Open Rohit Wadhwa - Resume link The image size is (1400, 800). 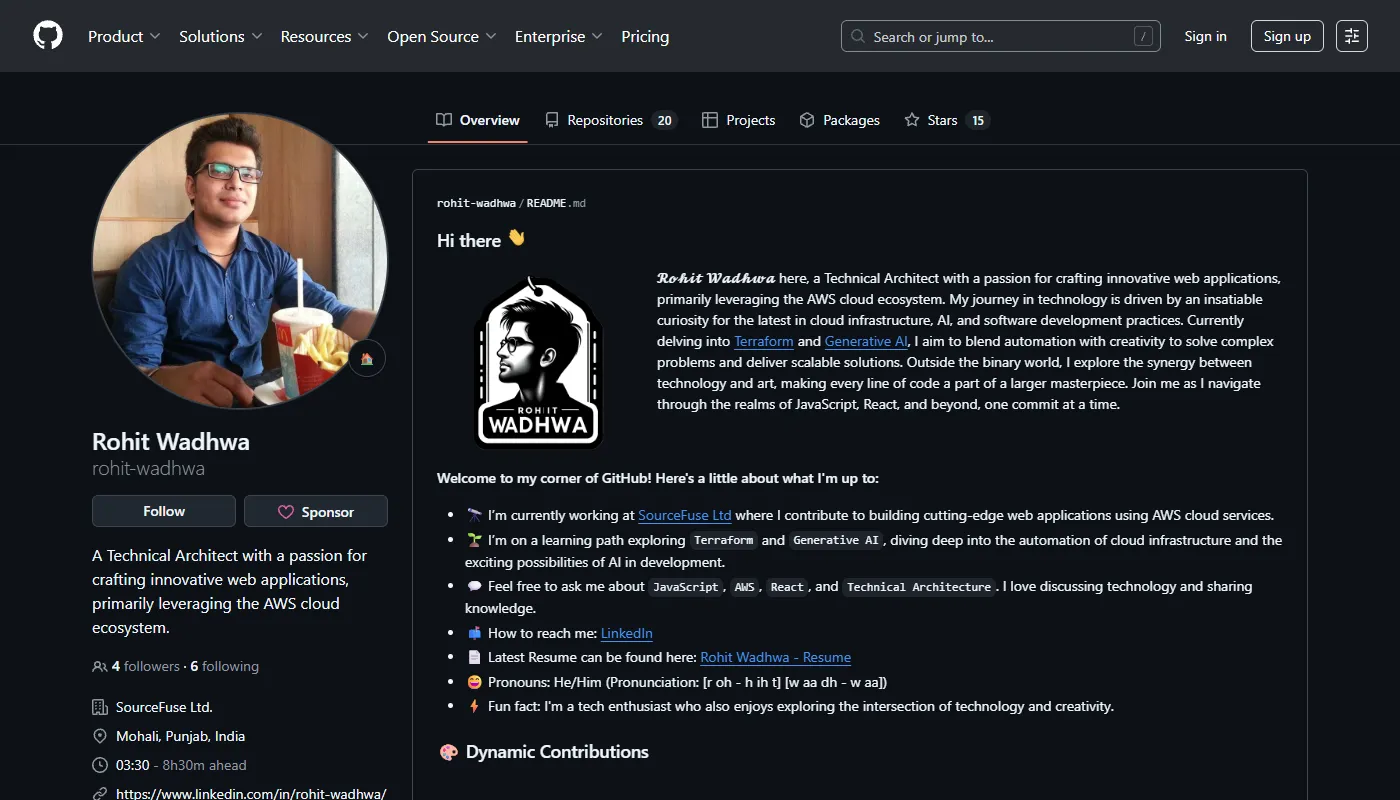click(x=776, y=657)
